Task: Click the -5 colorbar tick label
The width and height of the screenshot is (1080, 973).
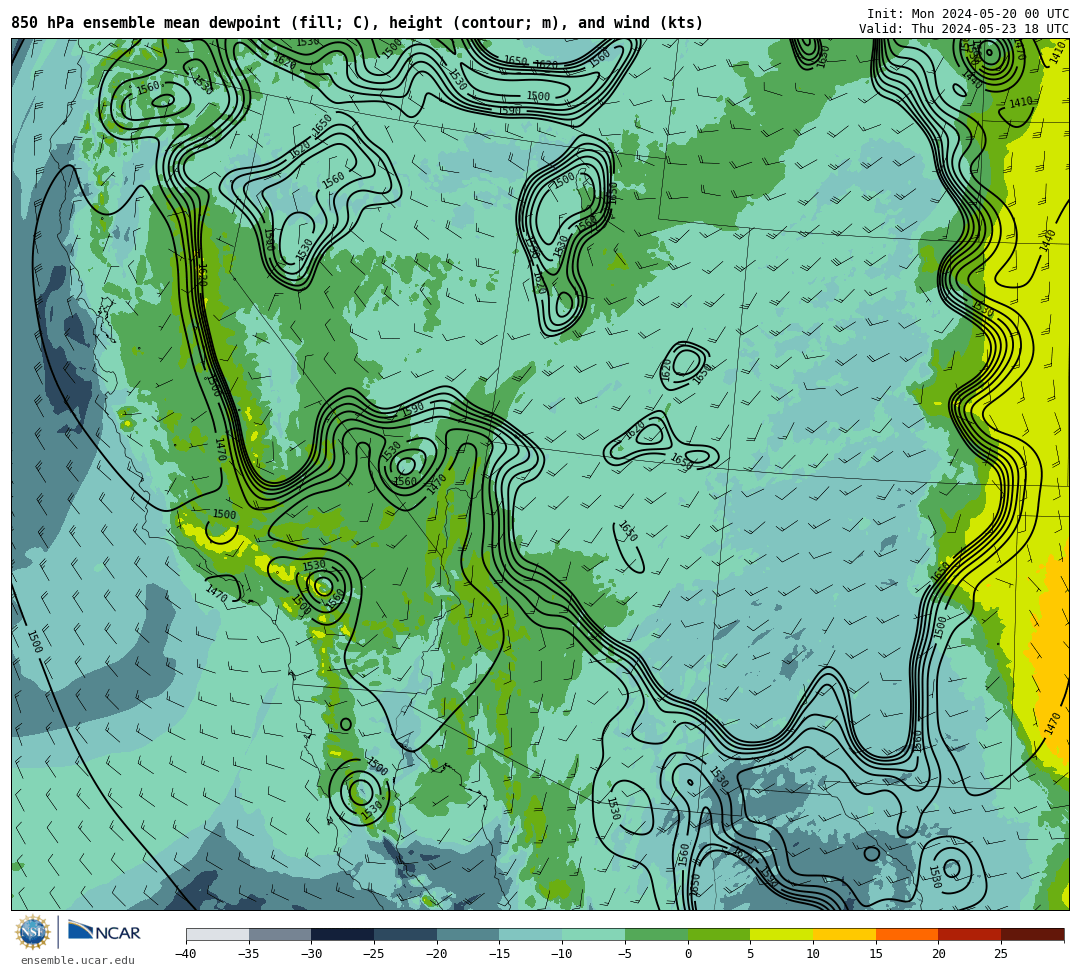Action: click(x=624, y=954)
